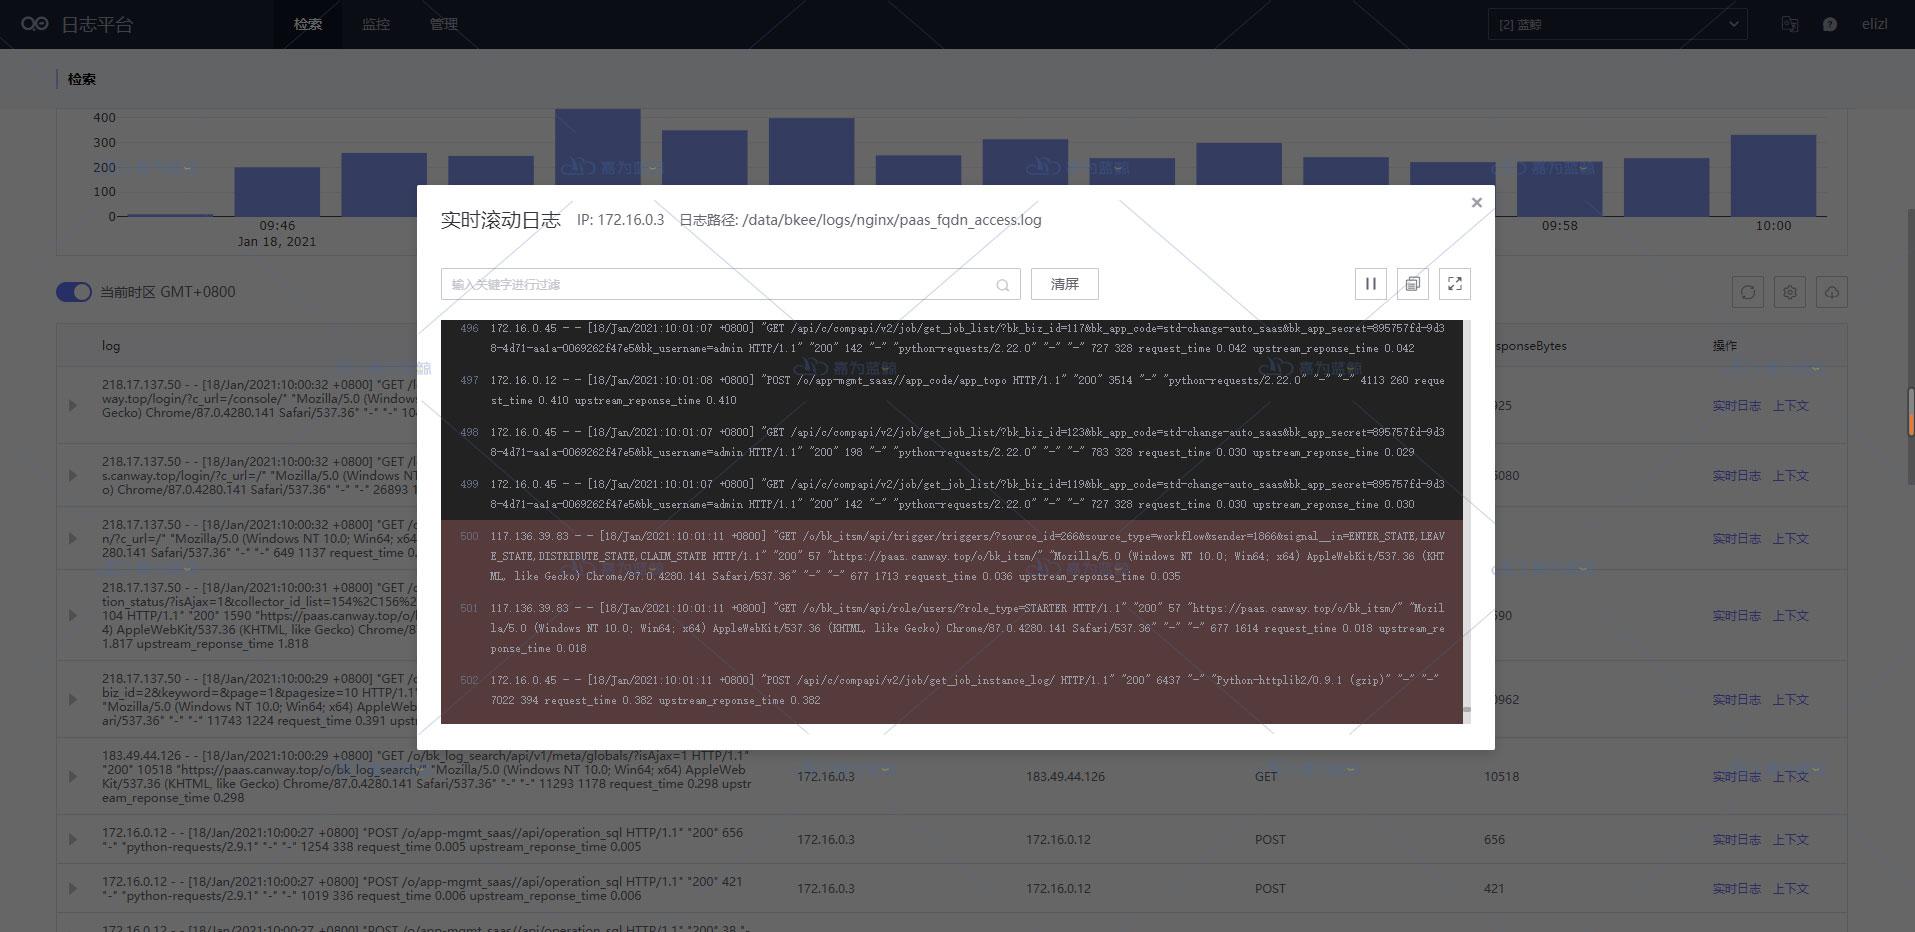Expand log dialog to fullscreen

[x=1454, y=284]
